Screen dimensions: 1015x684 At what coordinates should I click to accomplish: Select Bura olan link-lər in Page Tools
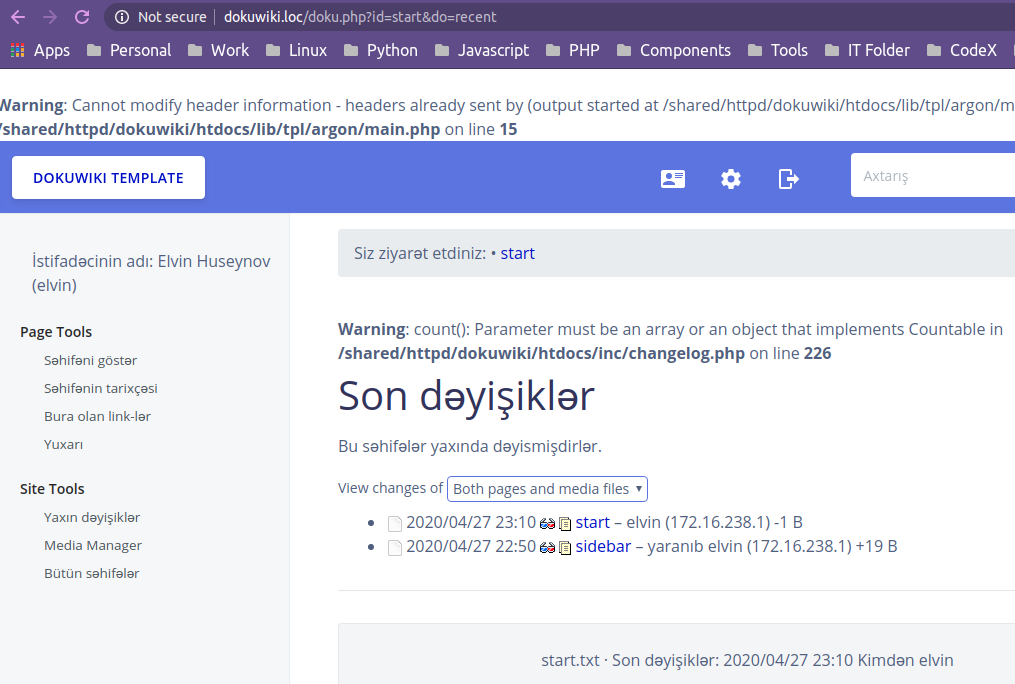click(97, 416)
